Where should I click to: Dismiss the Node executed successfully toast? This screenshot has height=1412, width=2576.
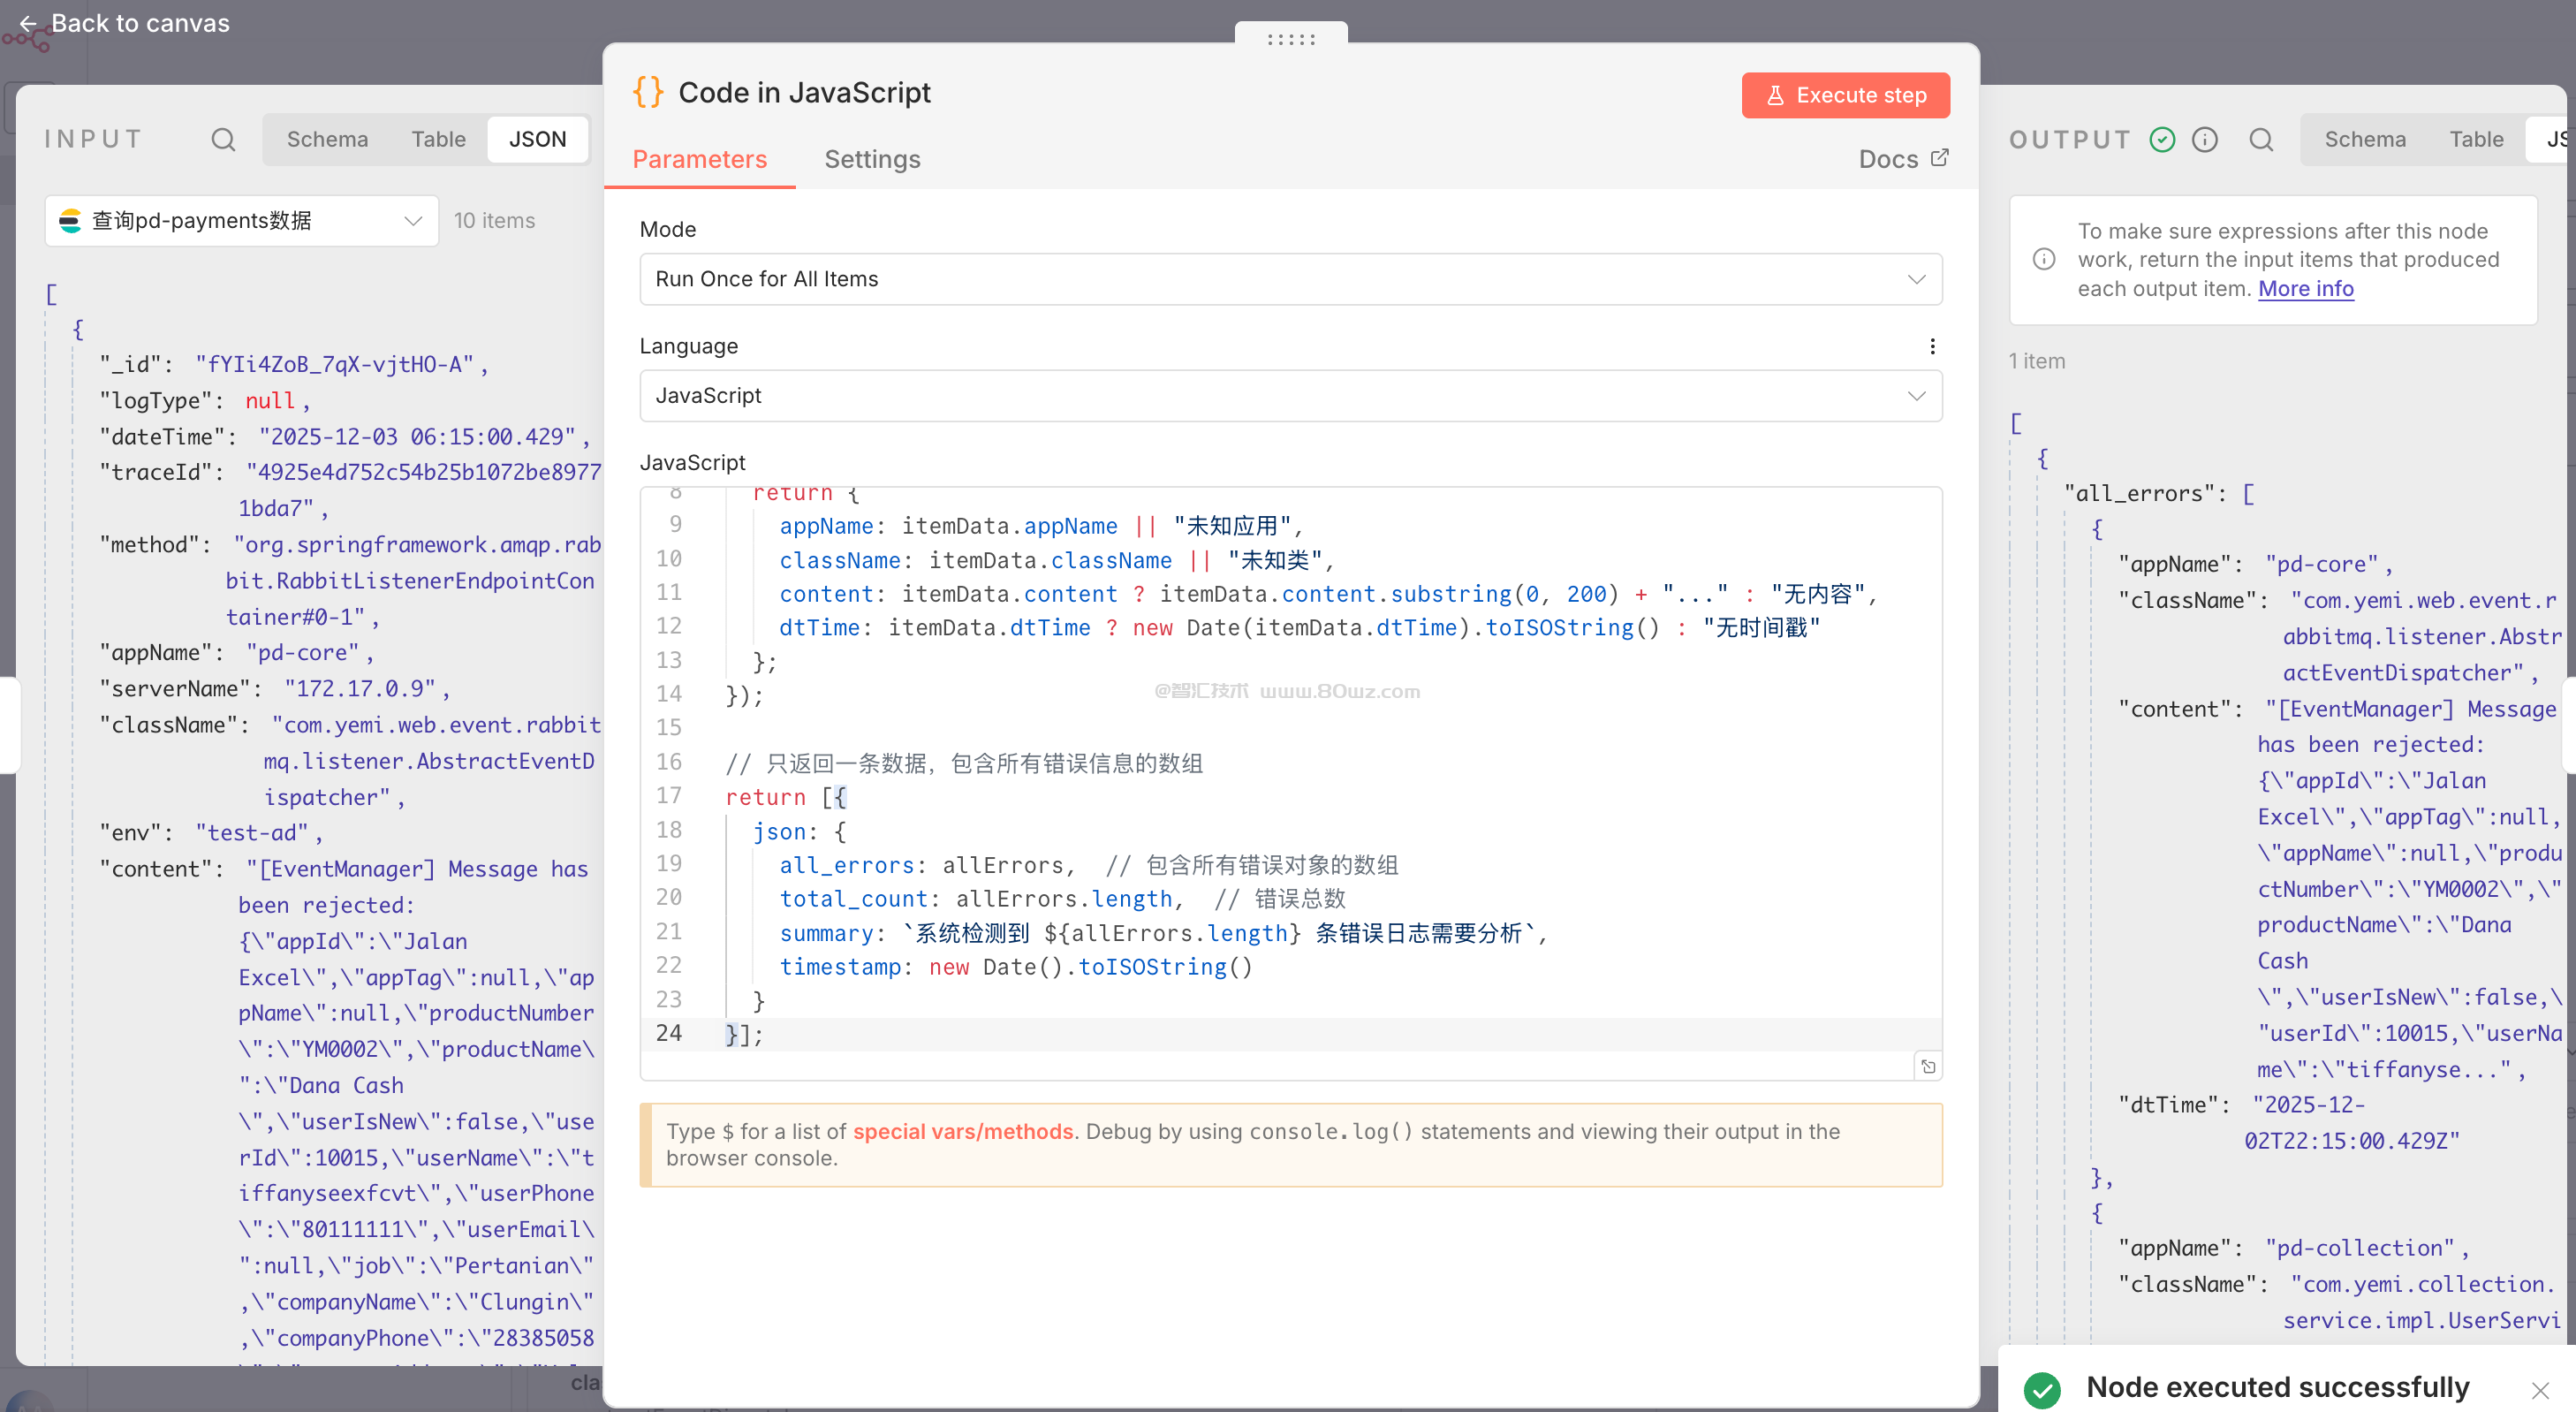click(2540, 1390)
